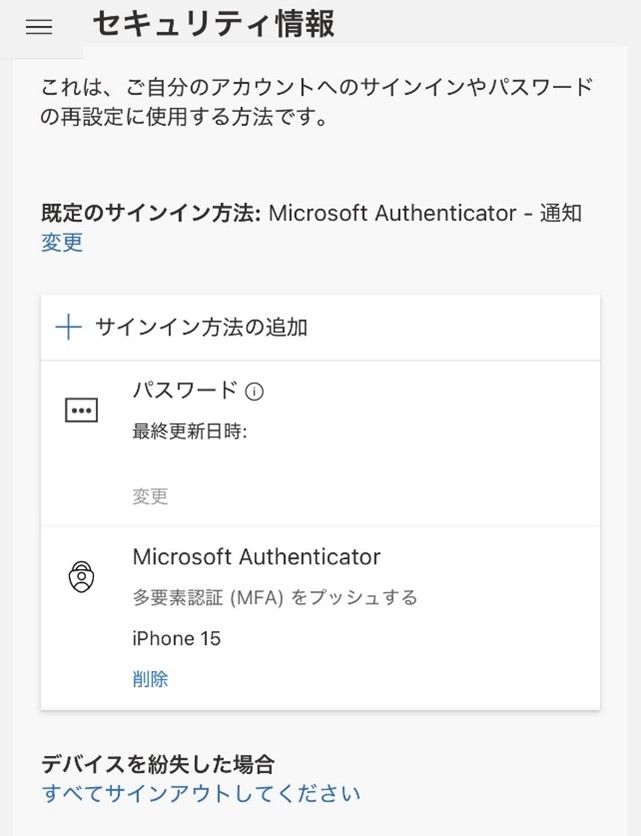Image resolution: width=641 pixels, height=836 pixels.
Task: Change the default sign-in method via 変更 link
Action: click(x=62, y=243)
